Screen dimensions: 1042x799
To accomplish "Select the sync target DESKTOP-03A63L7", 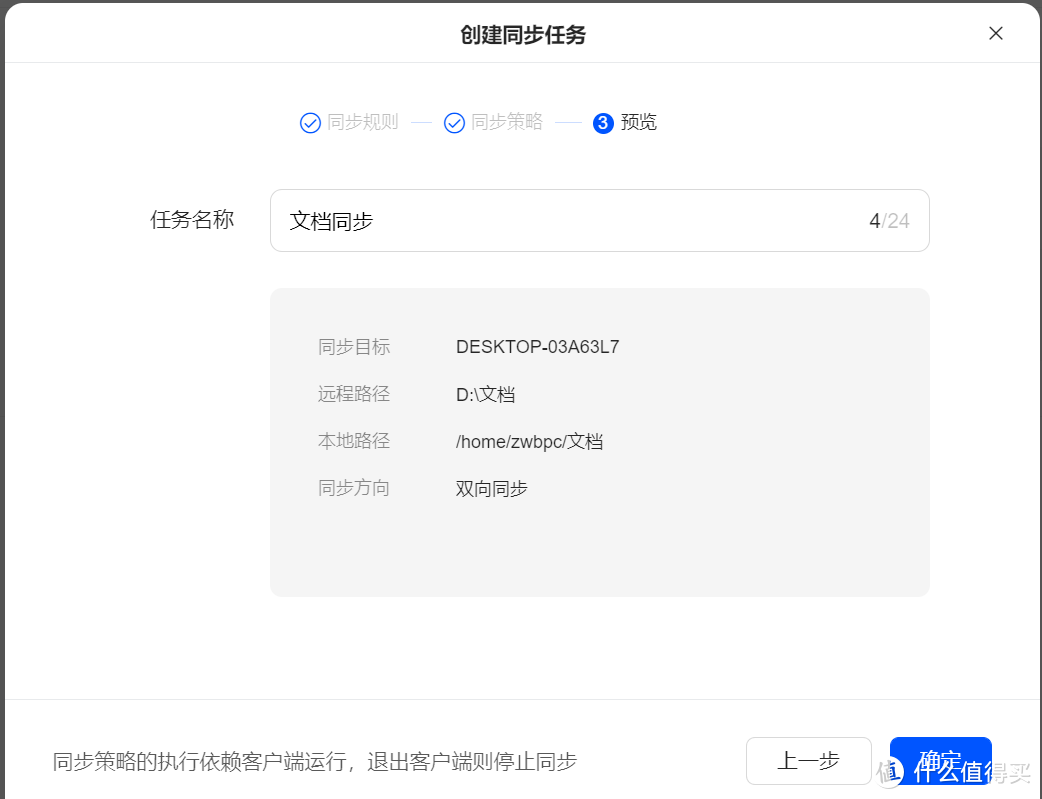I will tap(537, 346).
